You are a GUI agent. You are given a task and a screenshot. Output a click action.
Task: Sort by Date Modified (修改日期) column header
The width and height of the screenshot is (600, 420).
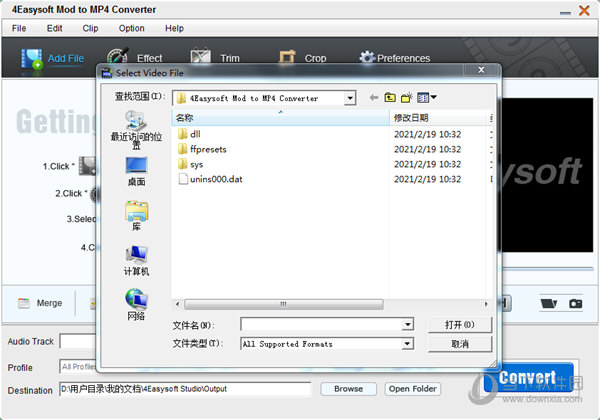tap(437, 118)
